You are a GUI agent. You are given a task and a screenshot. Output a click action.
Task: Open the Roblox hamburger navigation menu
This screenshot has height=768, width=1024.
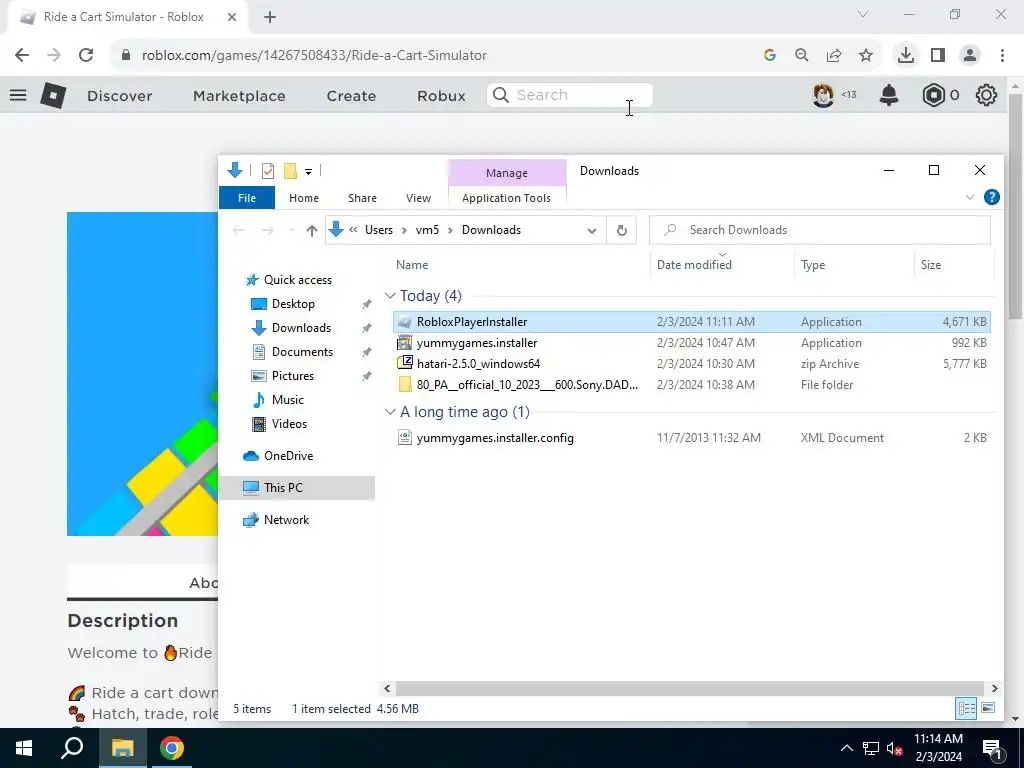[x=18, y=95]
